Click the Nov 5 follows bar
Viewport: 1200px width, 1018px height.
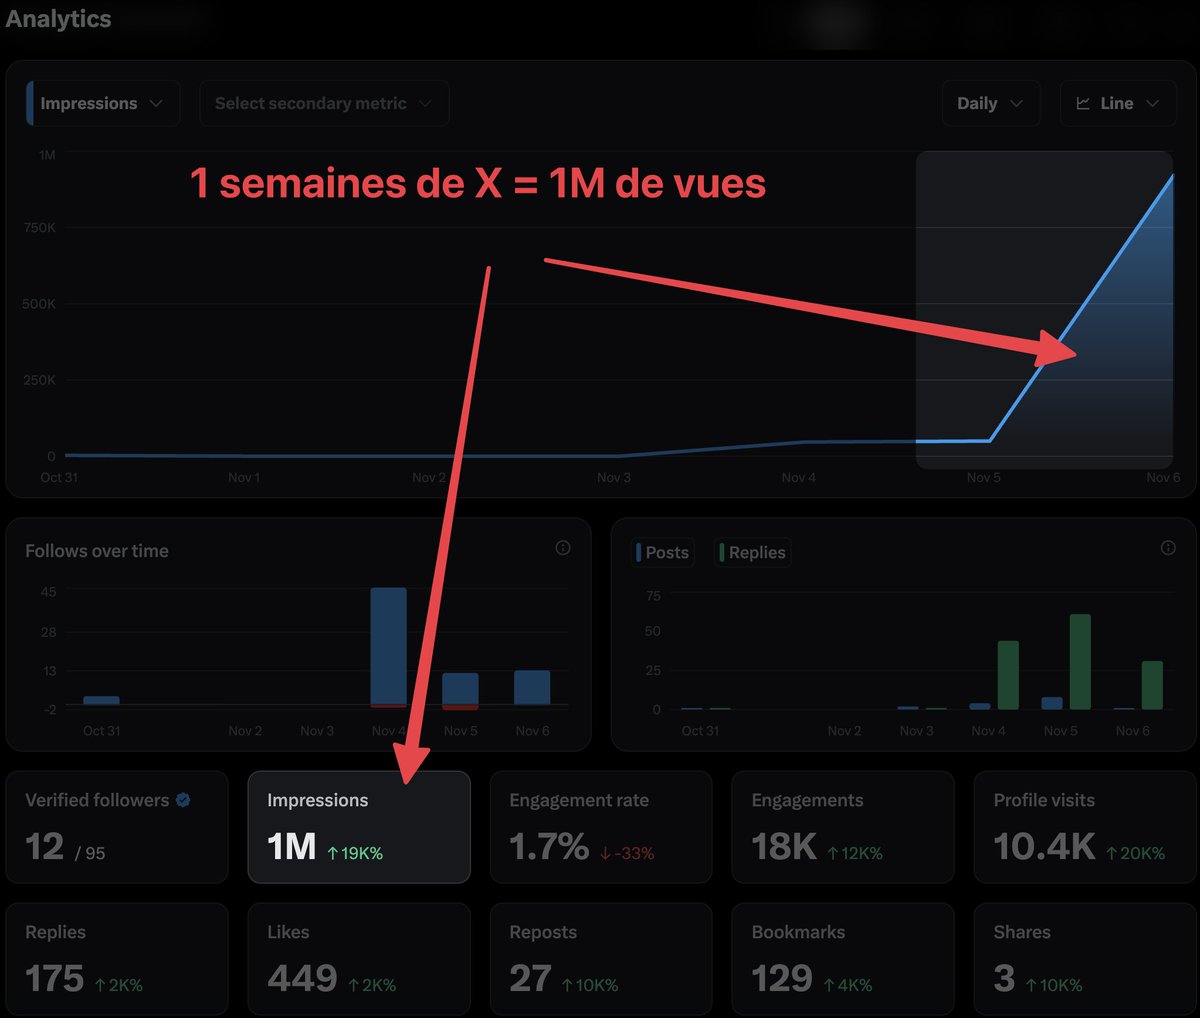[461, 690]
